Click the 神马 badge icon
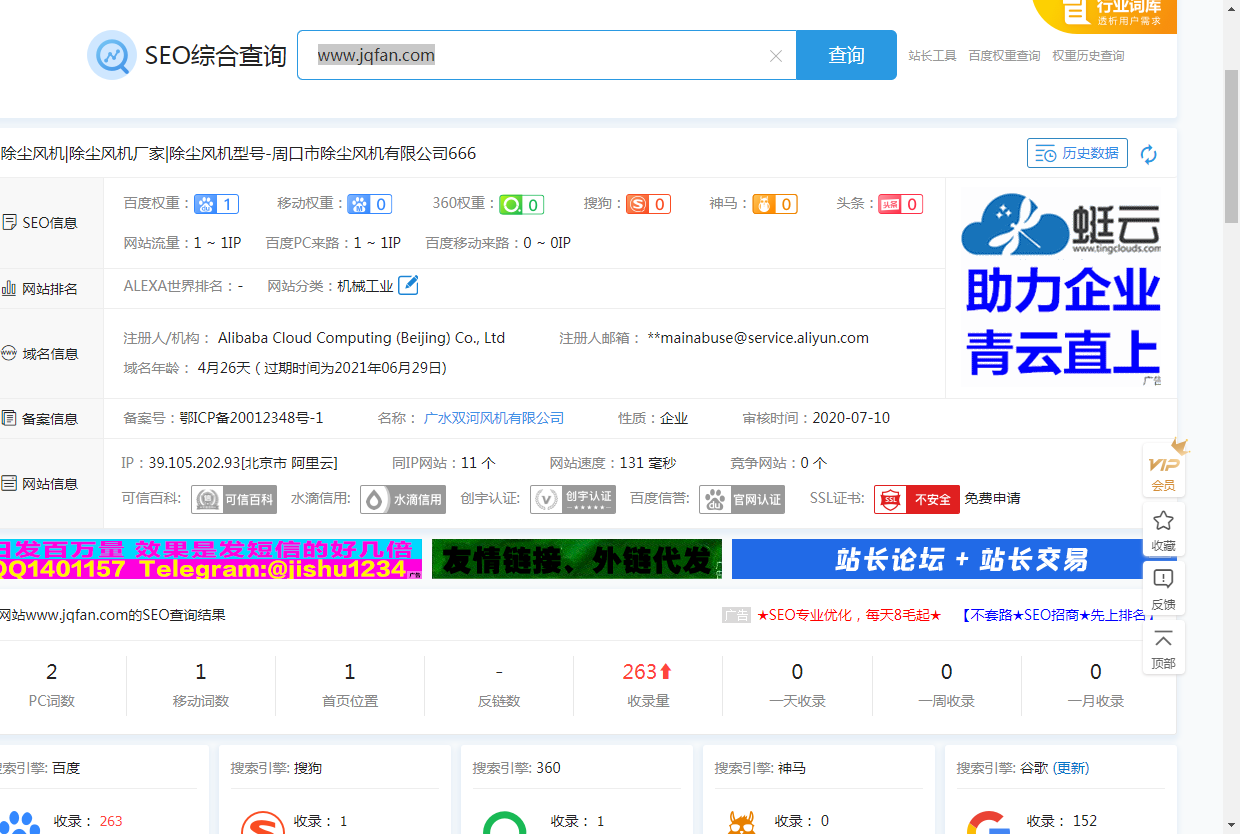Viewport: 1240px width, 834px height. pyautogui.click(x=775, y=204)
